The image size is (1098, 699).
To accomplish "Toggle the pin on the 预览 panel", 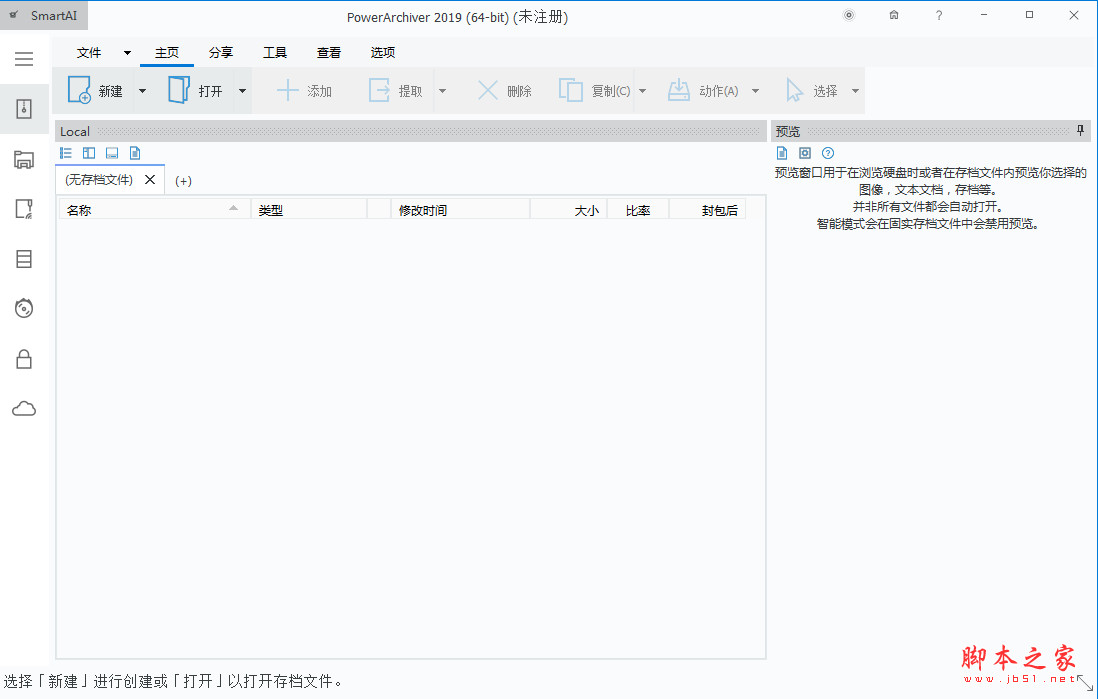I will click(1080, 131).
